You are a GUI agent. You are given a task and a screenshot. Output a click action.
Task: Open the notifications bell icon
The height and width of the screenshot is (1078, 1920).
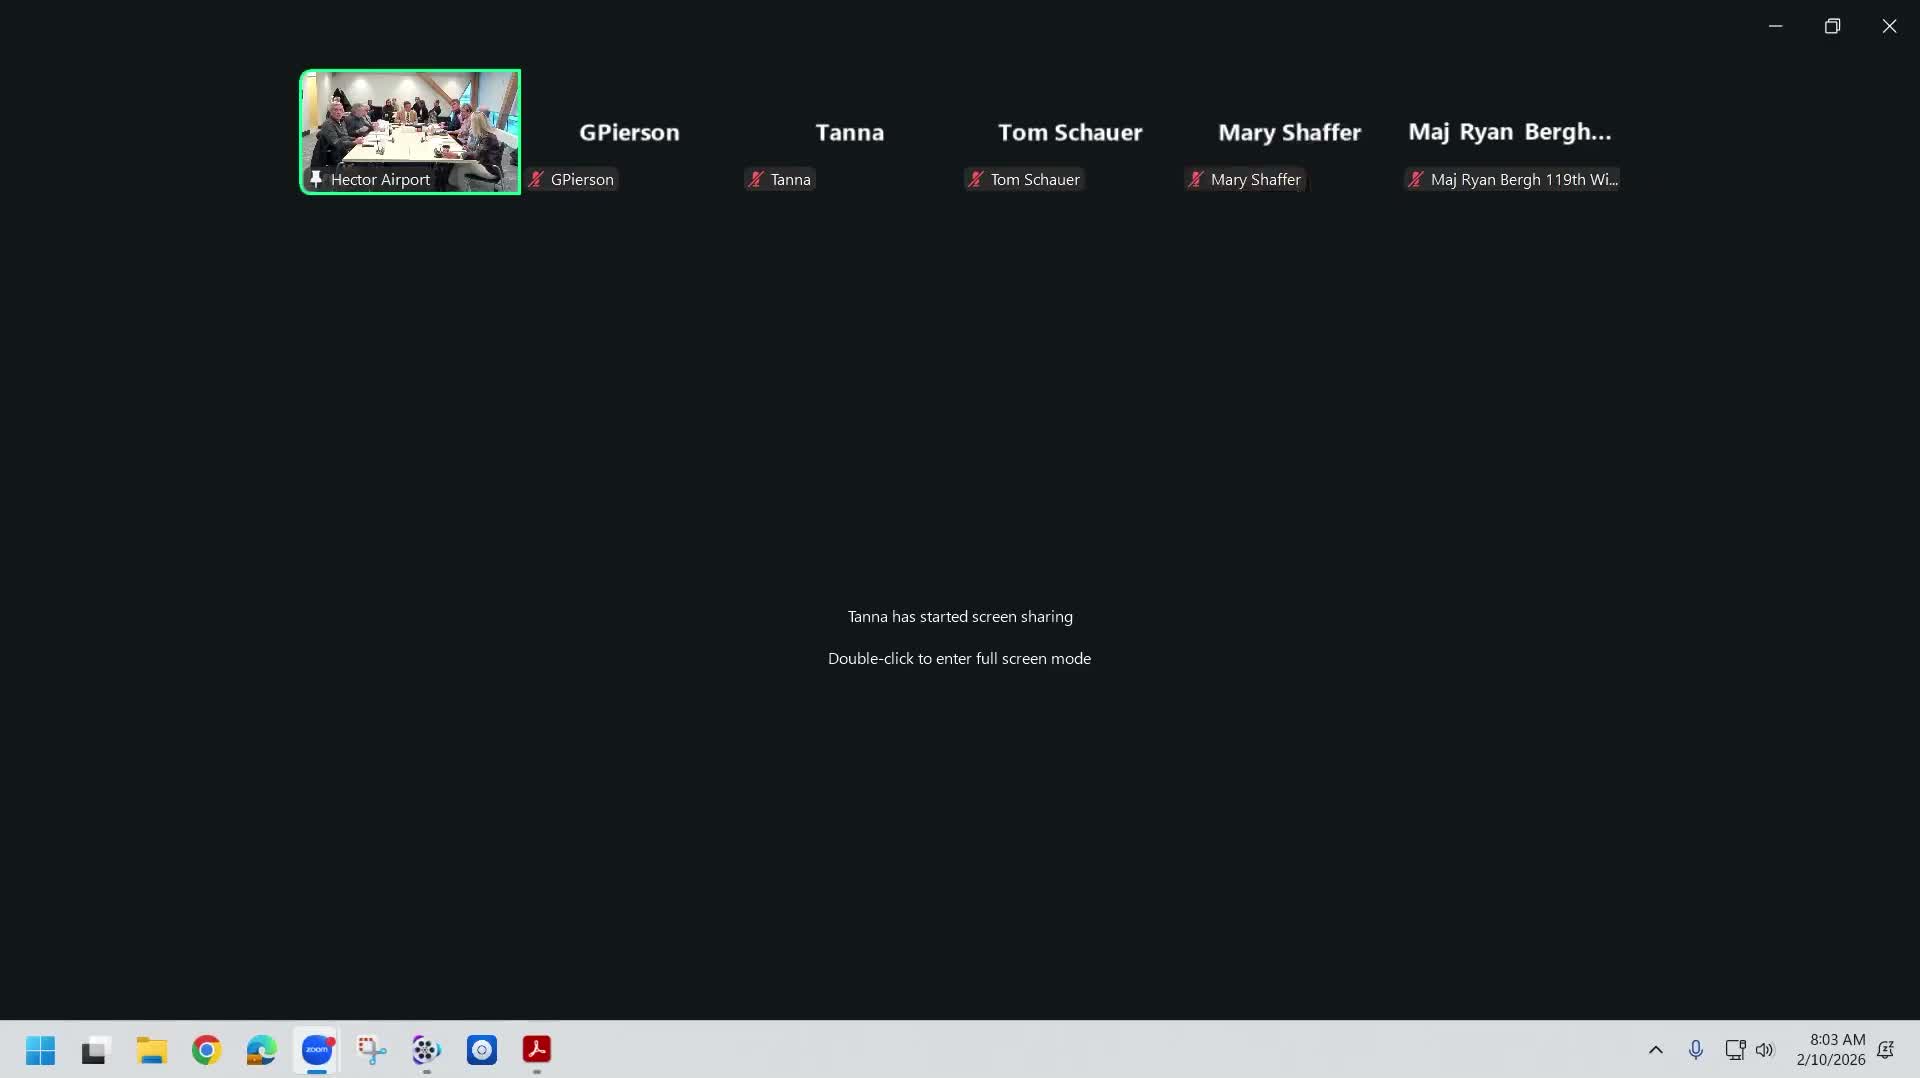pyautogui.click(x=1886, y=1050)
